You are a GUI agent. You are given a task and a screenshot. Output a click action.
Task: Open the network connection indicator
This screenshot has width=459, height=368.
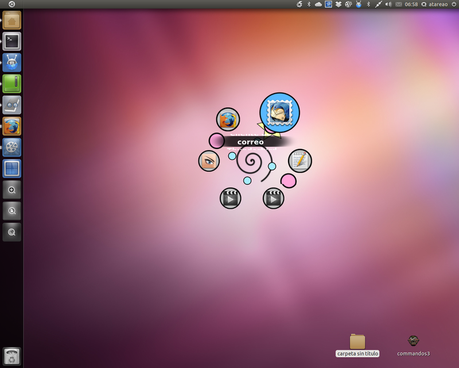378,4
